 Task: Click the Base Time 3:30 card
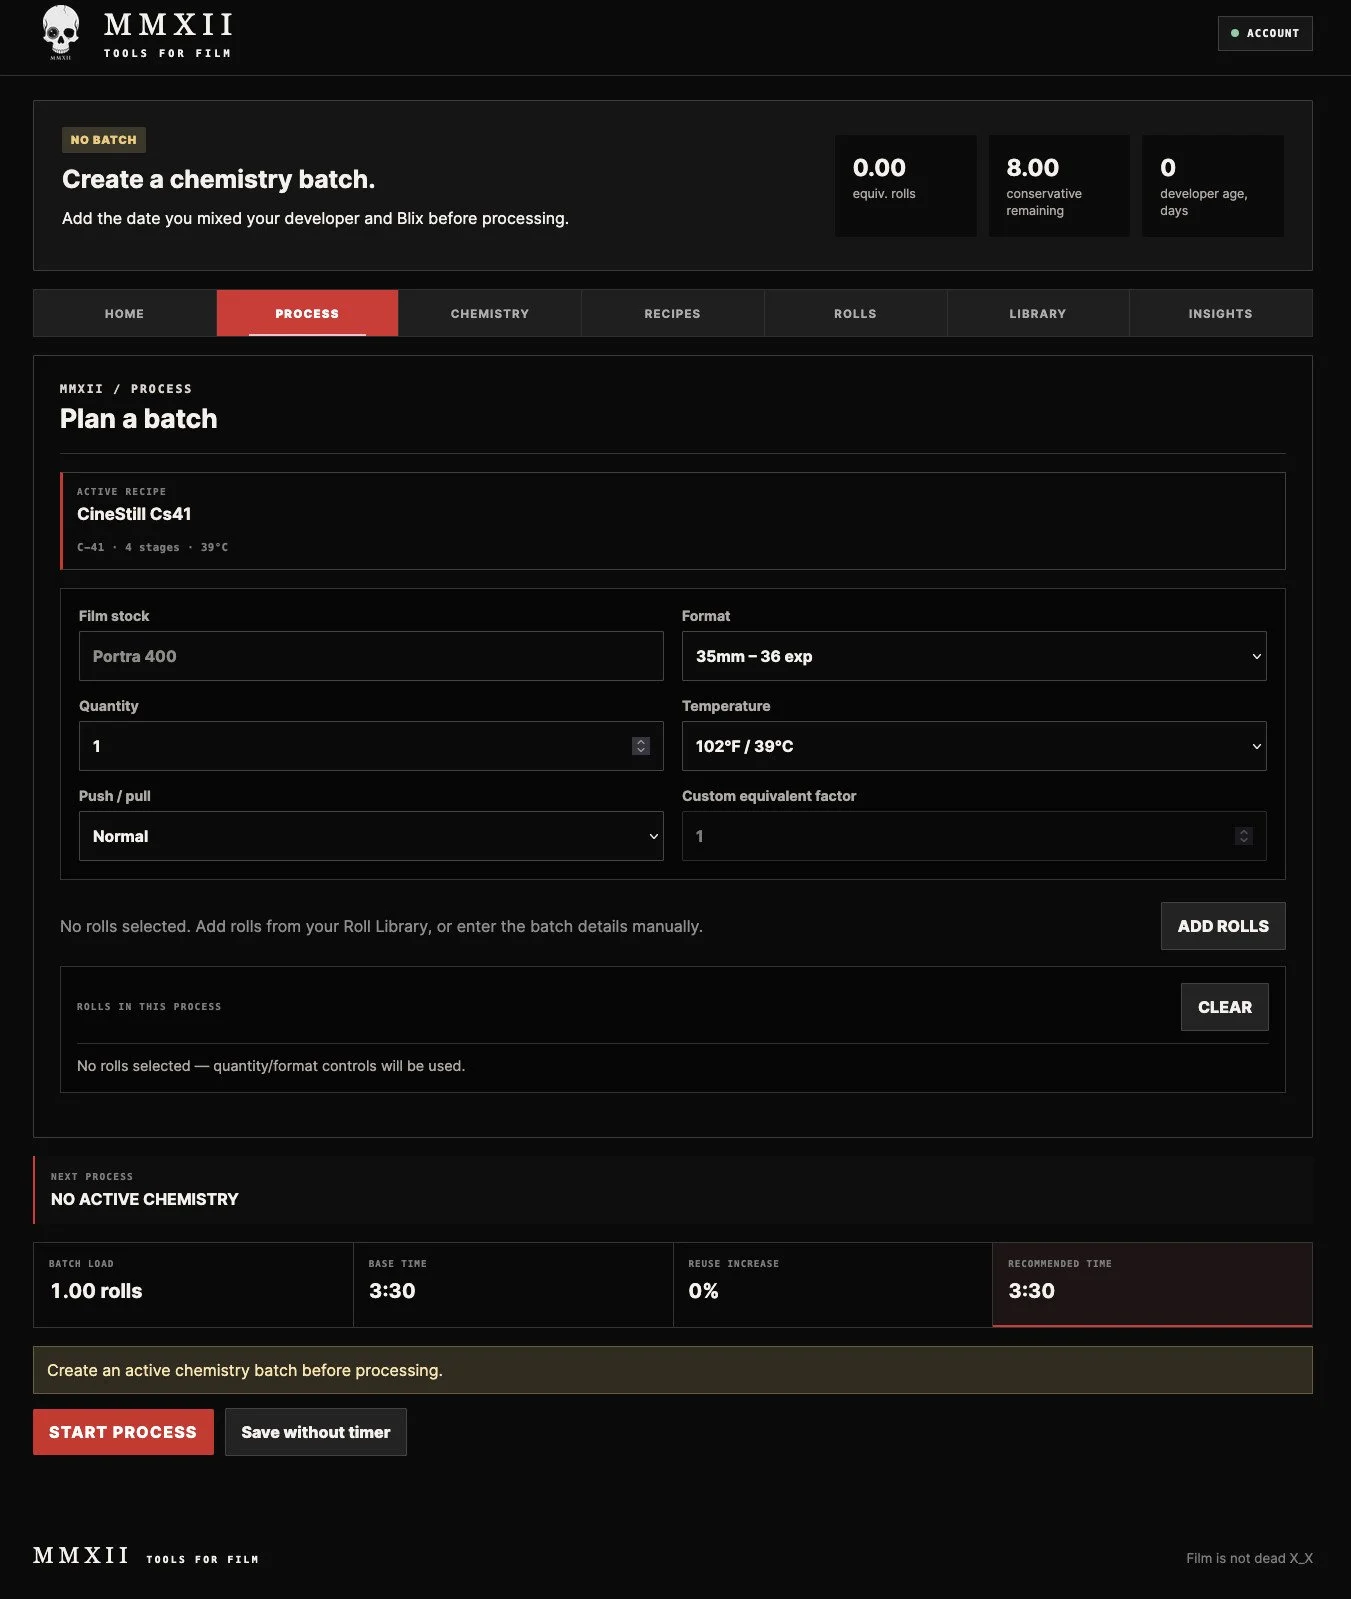point(513,1285)
